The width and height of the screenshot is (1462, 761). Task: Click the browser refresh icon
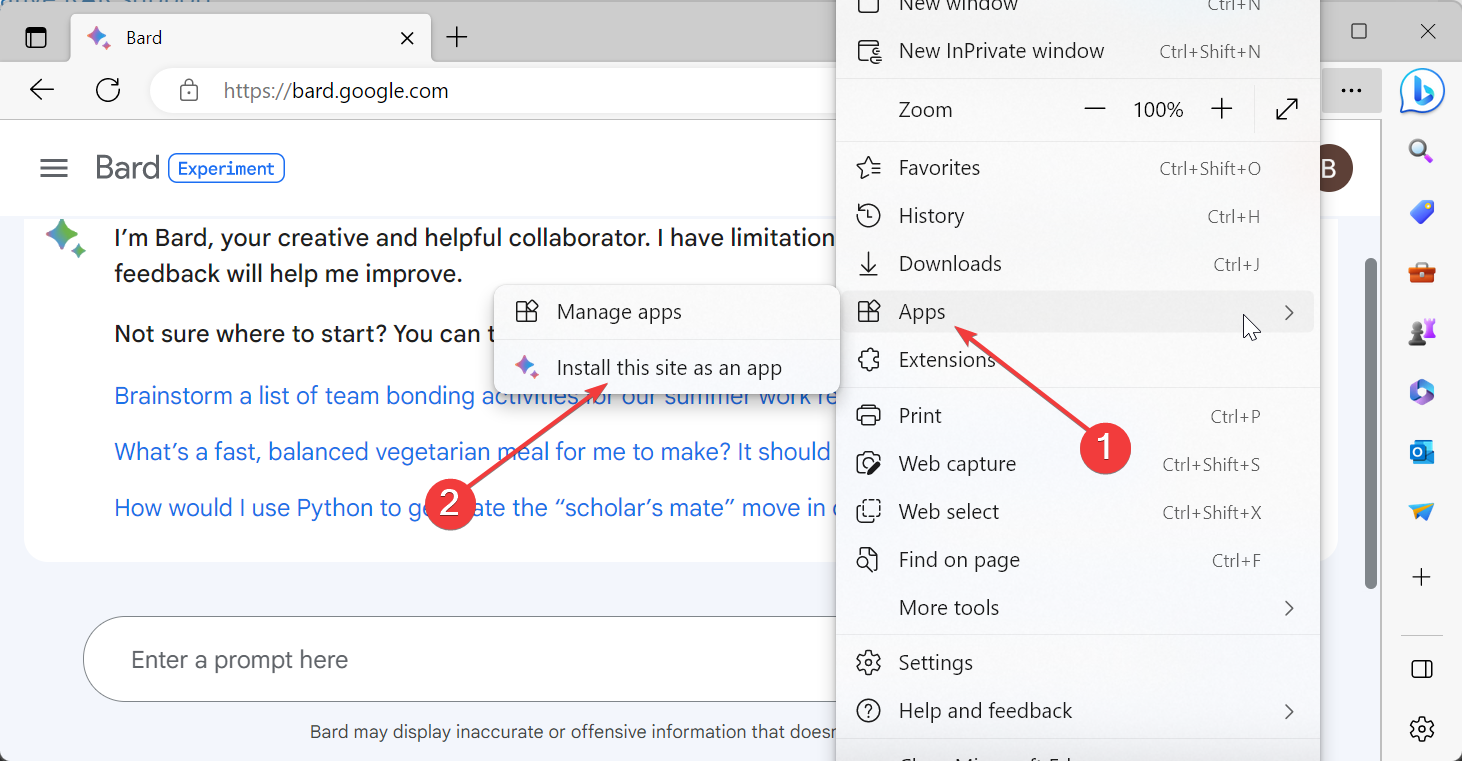(108, 91)
